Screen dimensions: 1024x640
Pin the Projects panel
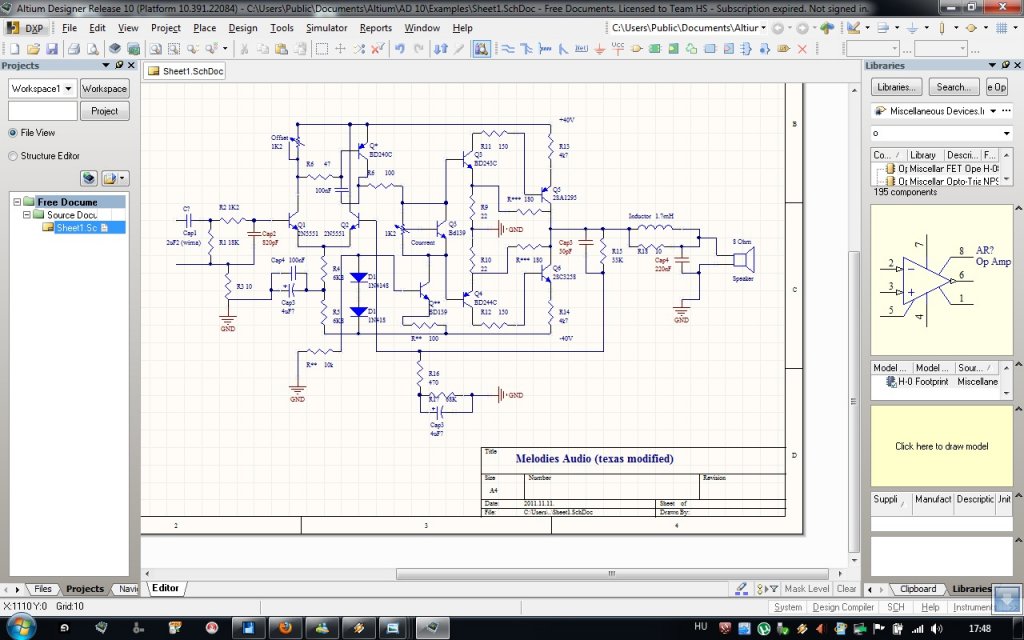coord(119,65)
